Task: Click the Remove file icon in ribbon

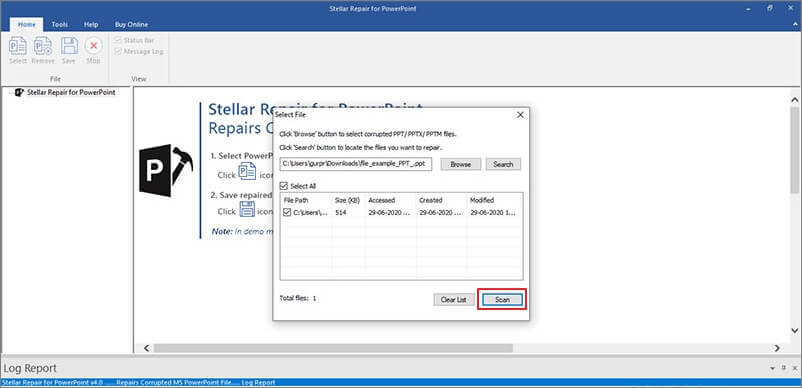Action: [x=43, y=46]
